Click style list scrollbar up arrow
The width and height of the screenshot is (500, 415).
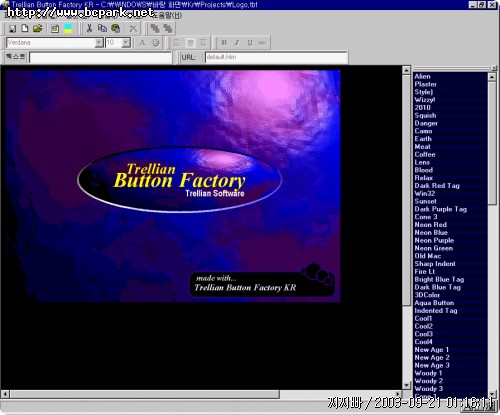pyautogui.click(x=492, y=77)
